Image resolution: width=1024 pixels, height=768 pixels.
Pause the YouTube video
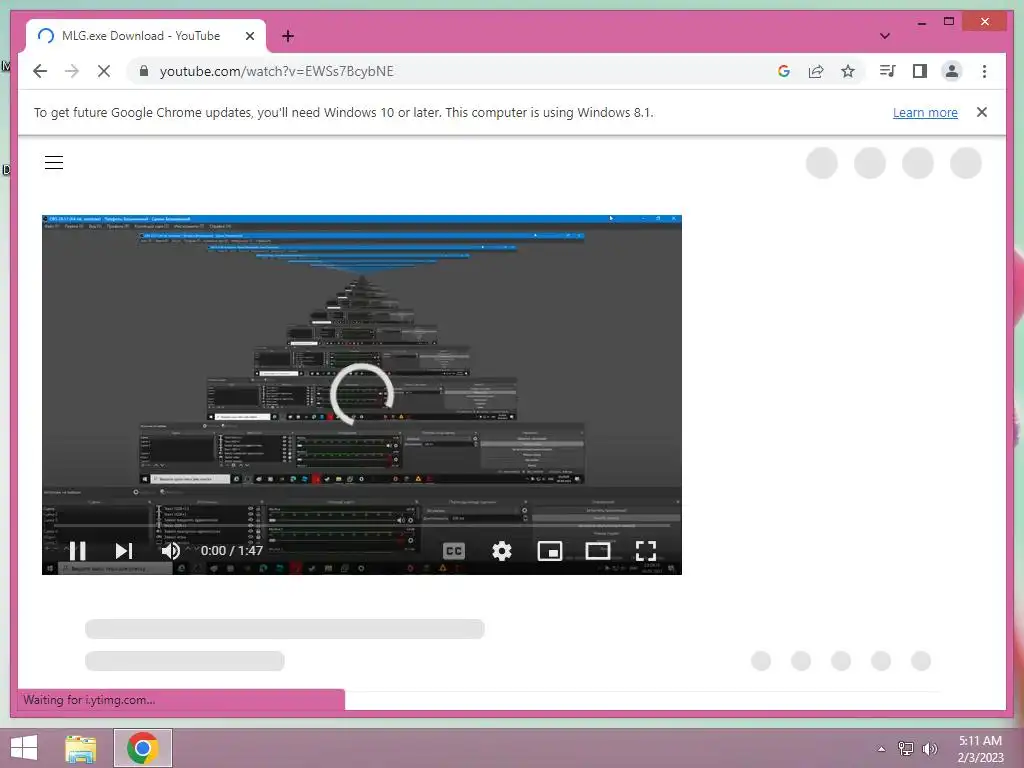coord(78,551)
